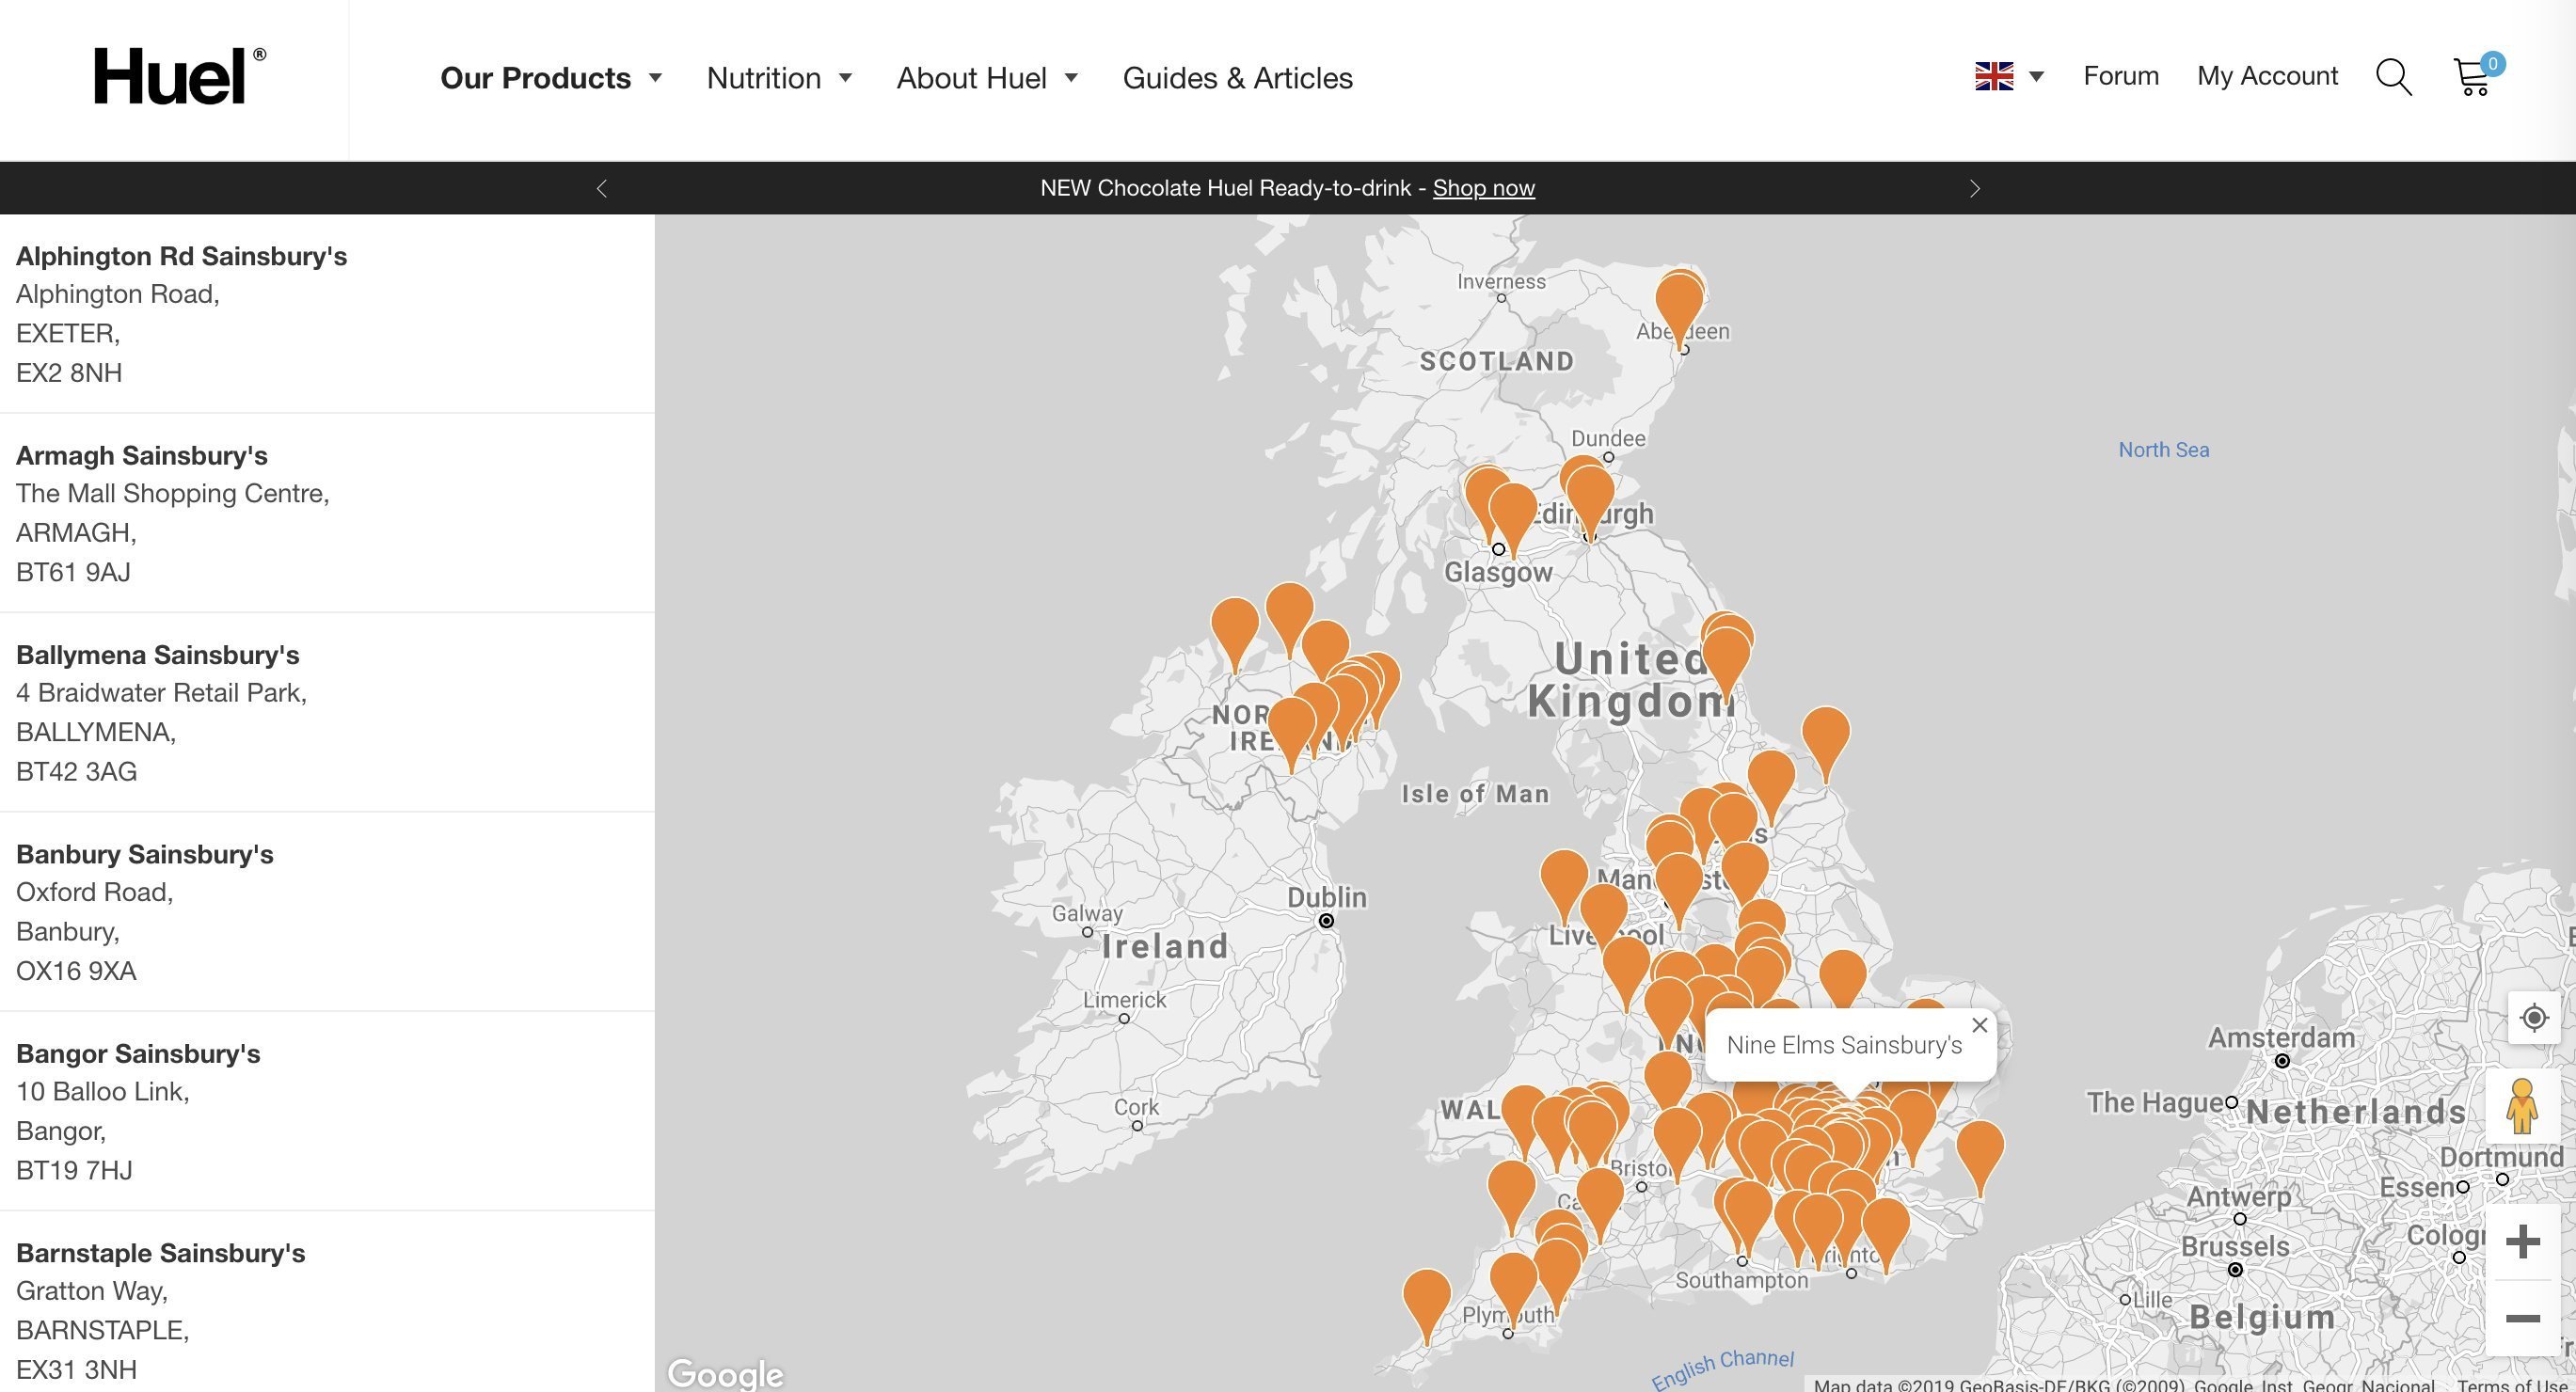
Task: Open the search magnifier icon
Action: pyautogui.click(x=2393, y=77)
